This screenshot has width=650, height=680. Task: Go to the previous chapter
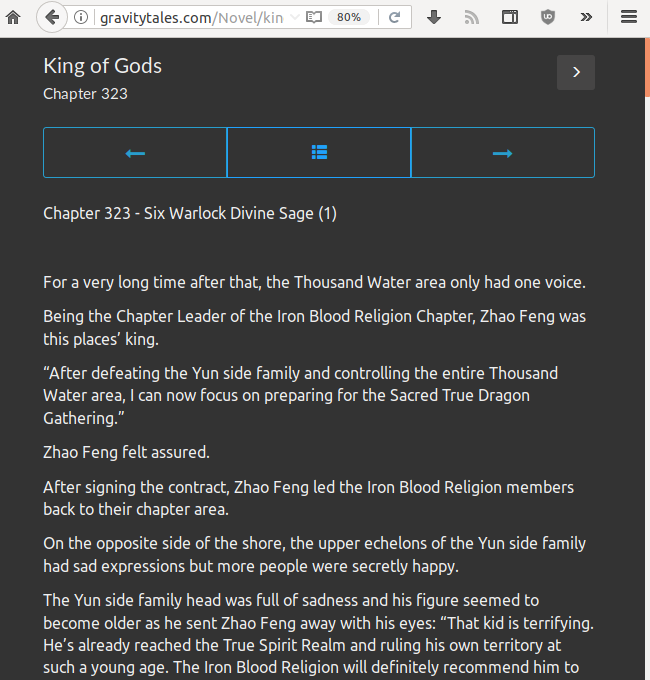pos(135,153)
